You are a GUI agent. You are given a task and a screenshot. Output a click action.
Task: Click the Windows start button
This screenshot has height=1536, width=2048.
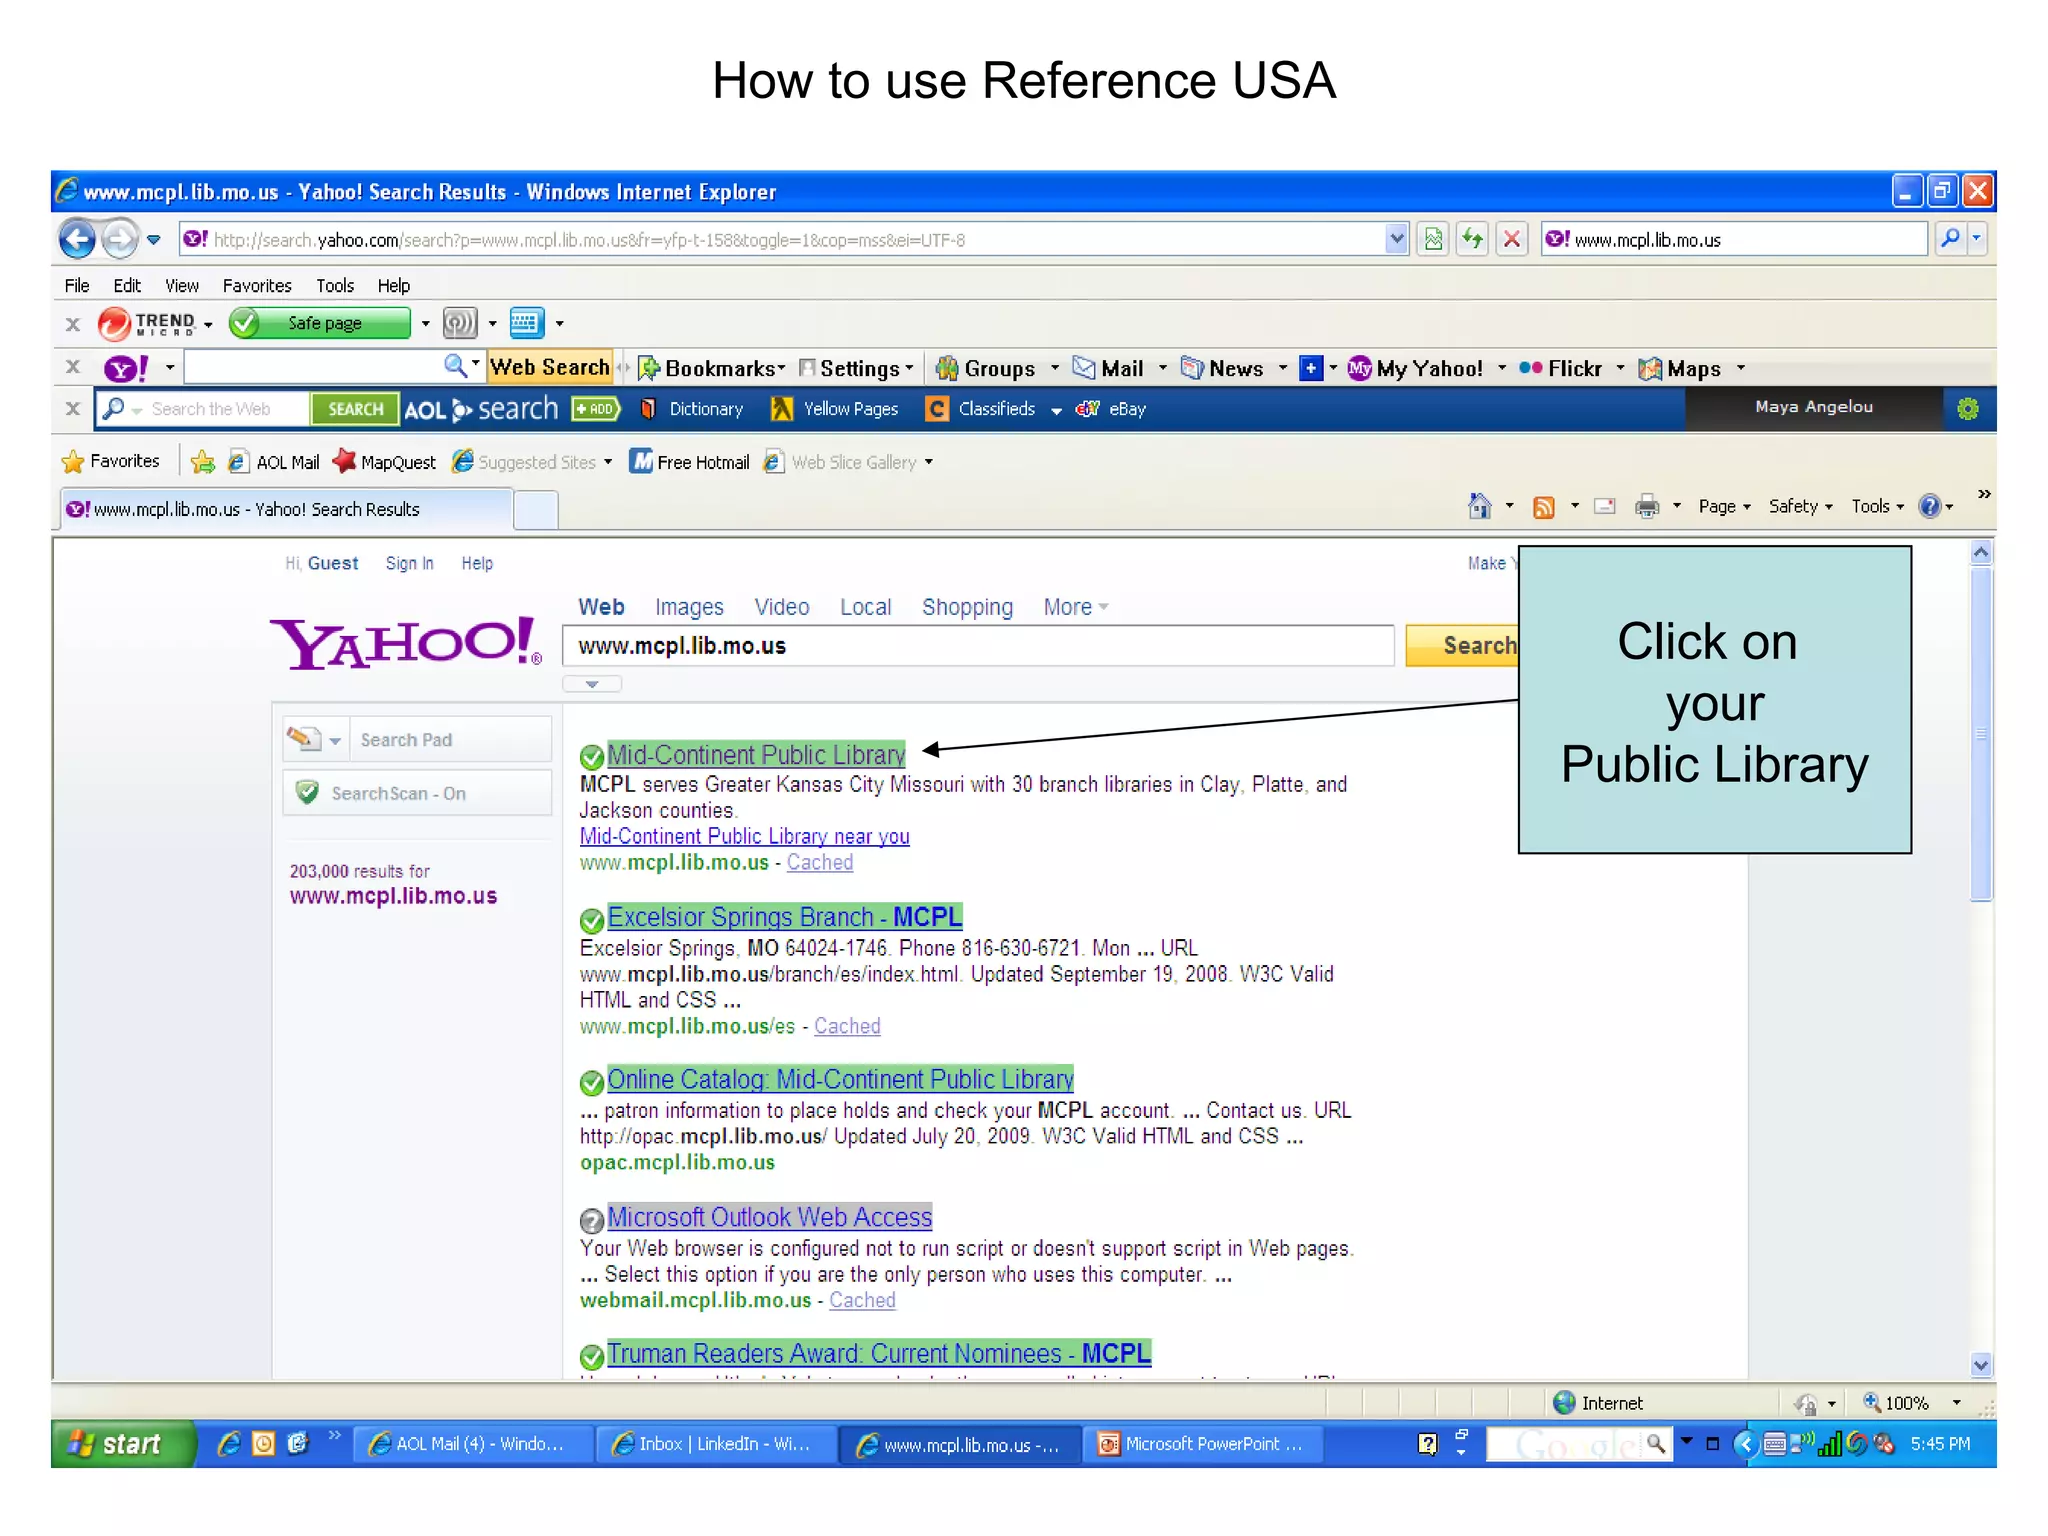pos(123,1444)
